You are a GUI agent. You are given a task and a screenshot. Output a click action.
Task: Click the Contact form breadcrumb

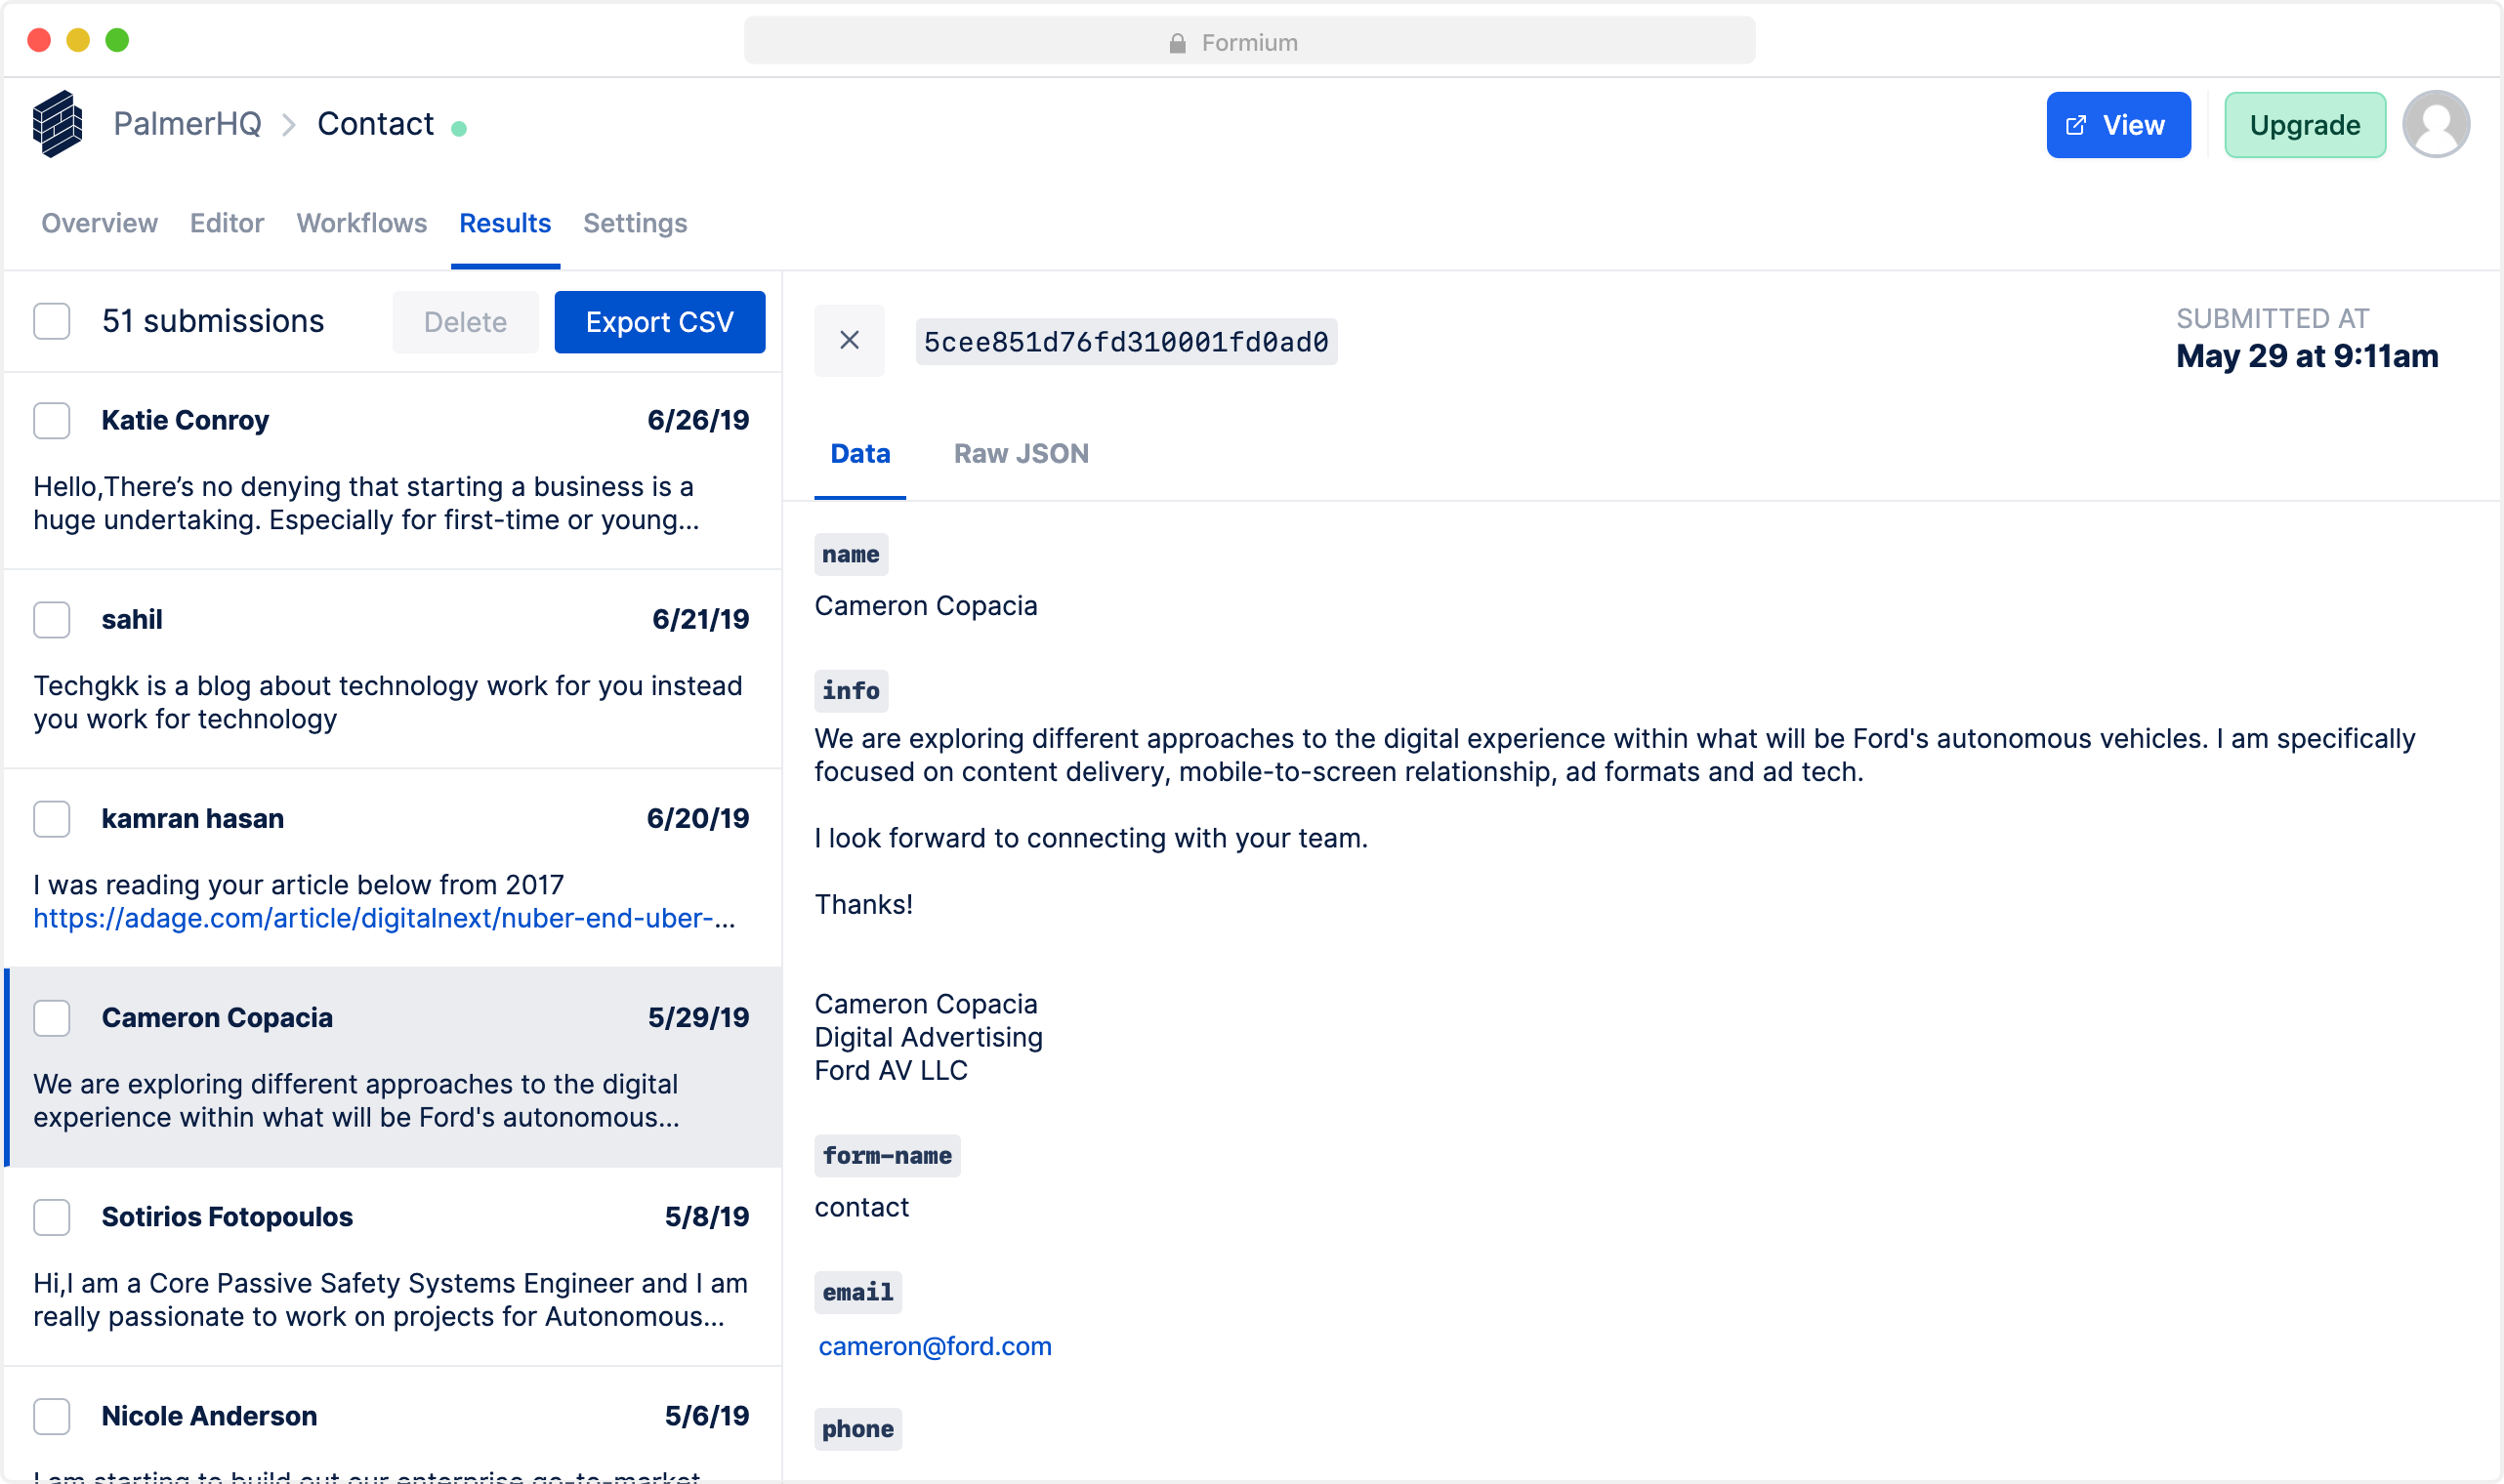click(375, 124)
